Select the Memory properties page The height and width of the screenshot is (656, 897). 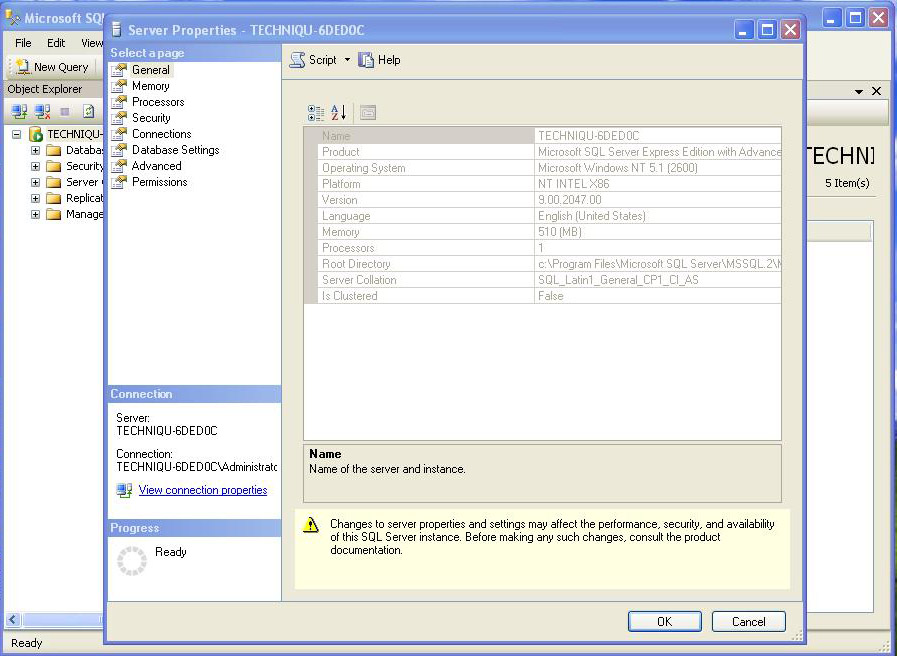151,85
